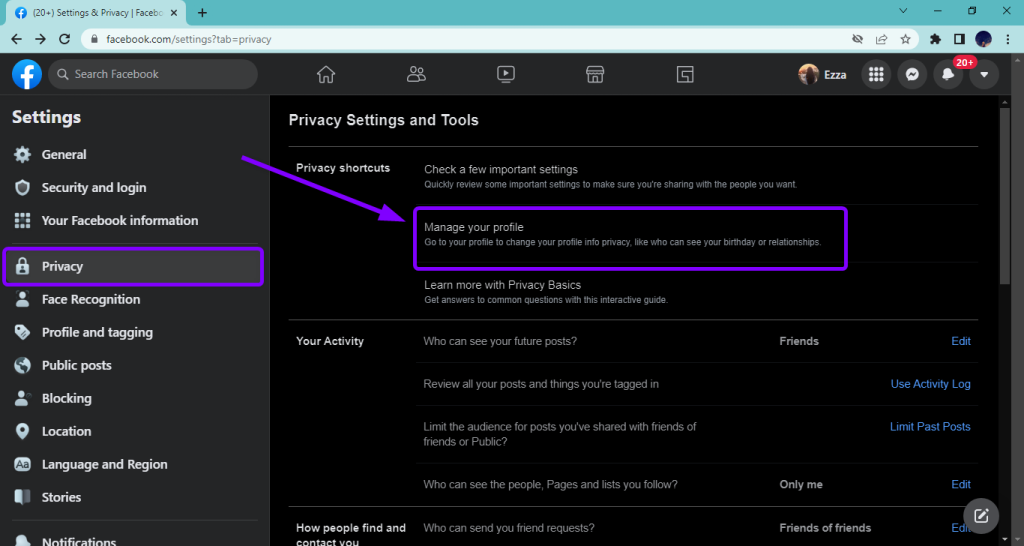
Task: Open the Home feed icon
Action: coord(326,74)
